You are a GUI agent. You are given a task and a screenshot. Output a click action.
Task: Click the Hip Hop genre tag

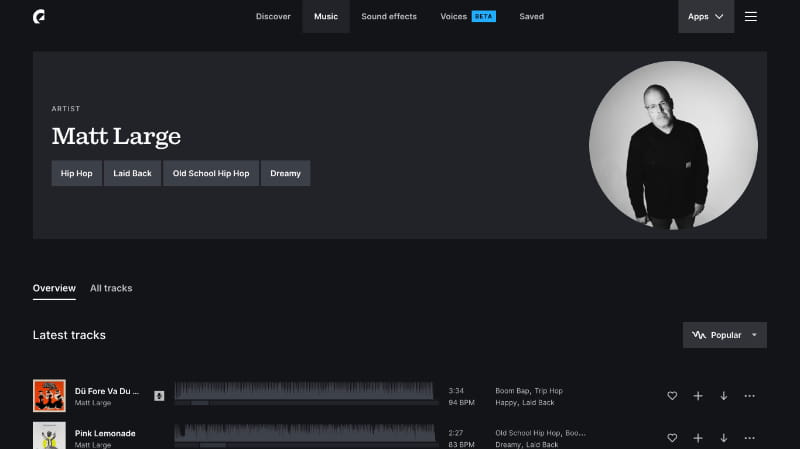(x=77, y=173)
